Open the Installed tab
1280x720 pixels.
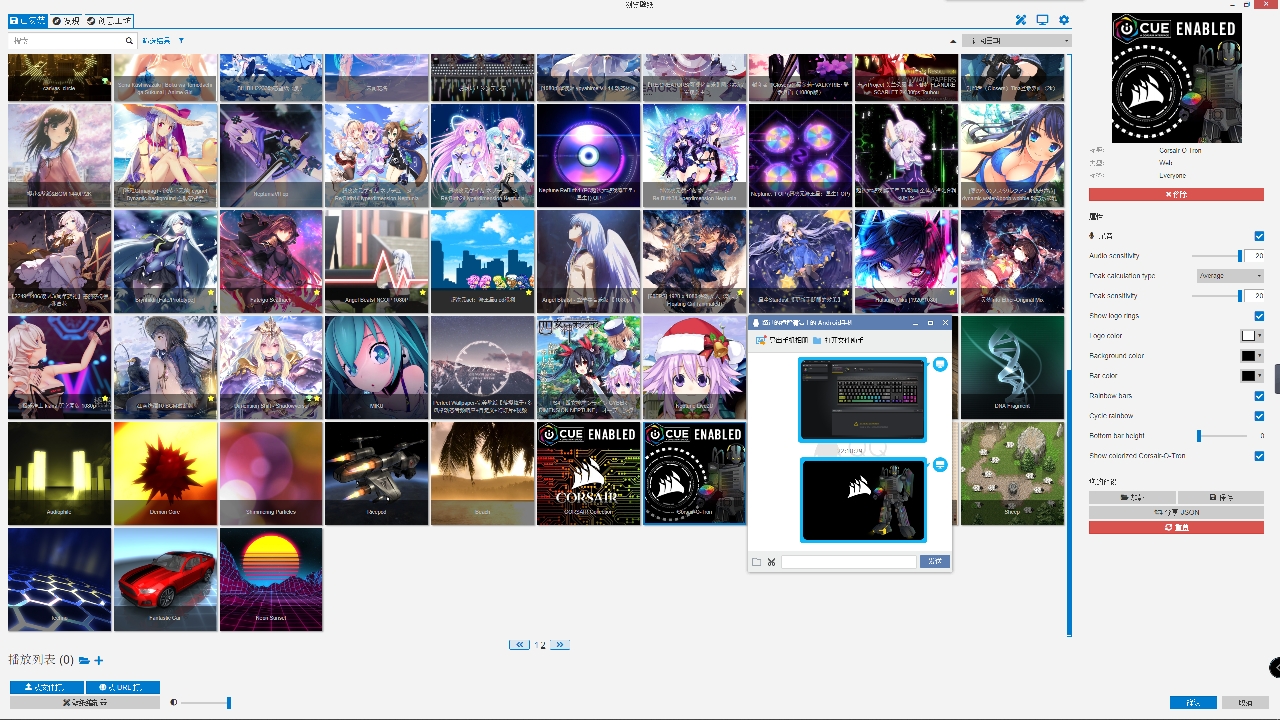[x=27, y=20]
